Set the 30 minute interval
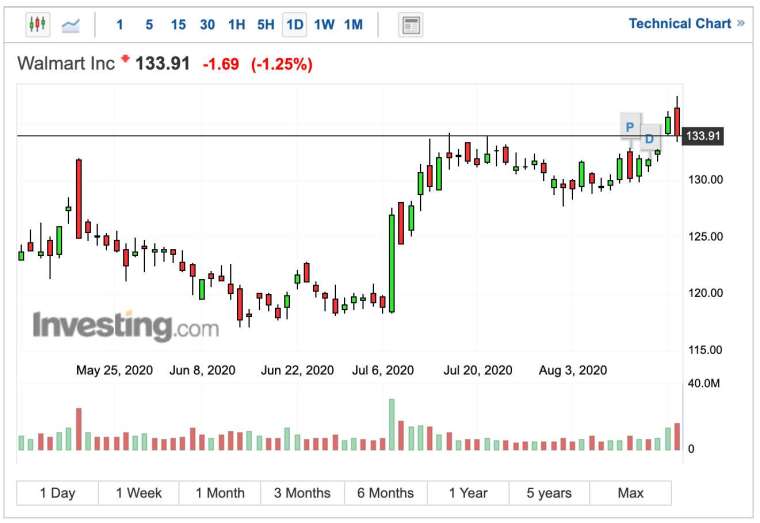This screenshot has height=523, width=760. coord(207,24)
